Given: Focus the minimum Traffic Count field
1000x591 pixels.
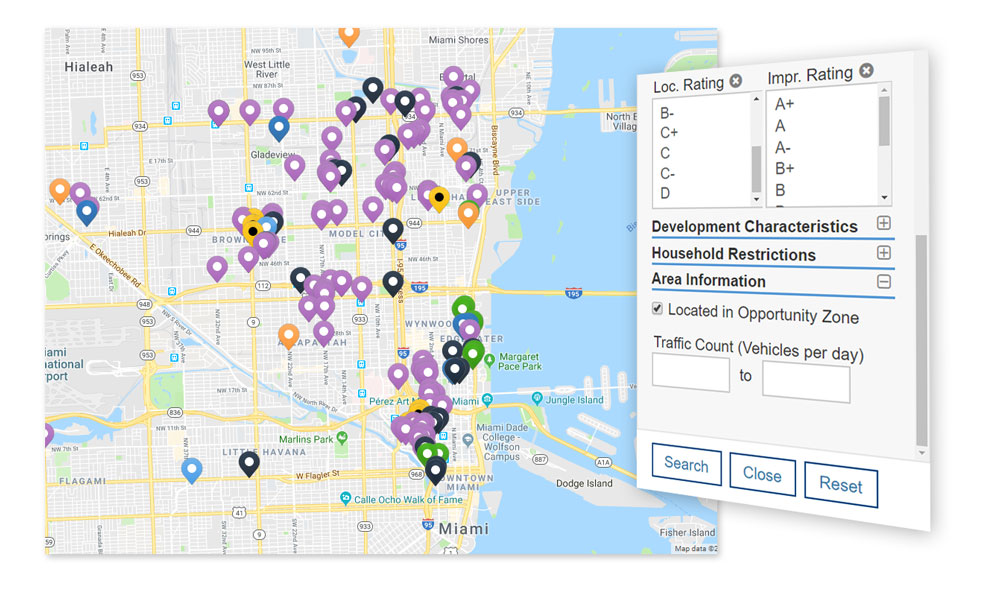Looking at the screenshot, I should (691, 374).
